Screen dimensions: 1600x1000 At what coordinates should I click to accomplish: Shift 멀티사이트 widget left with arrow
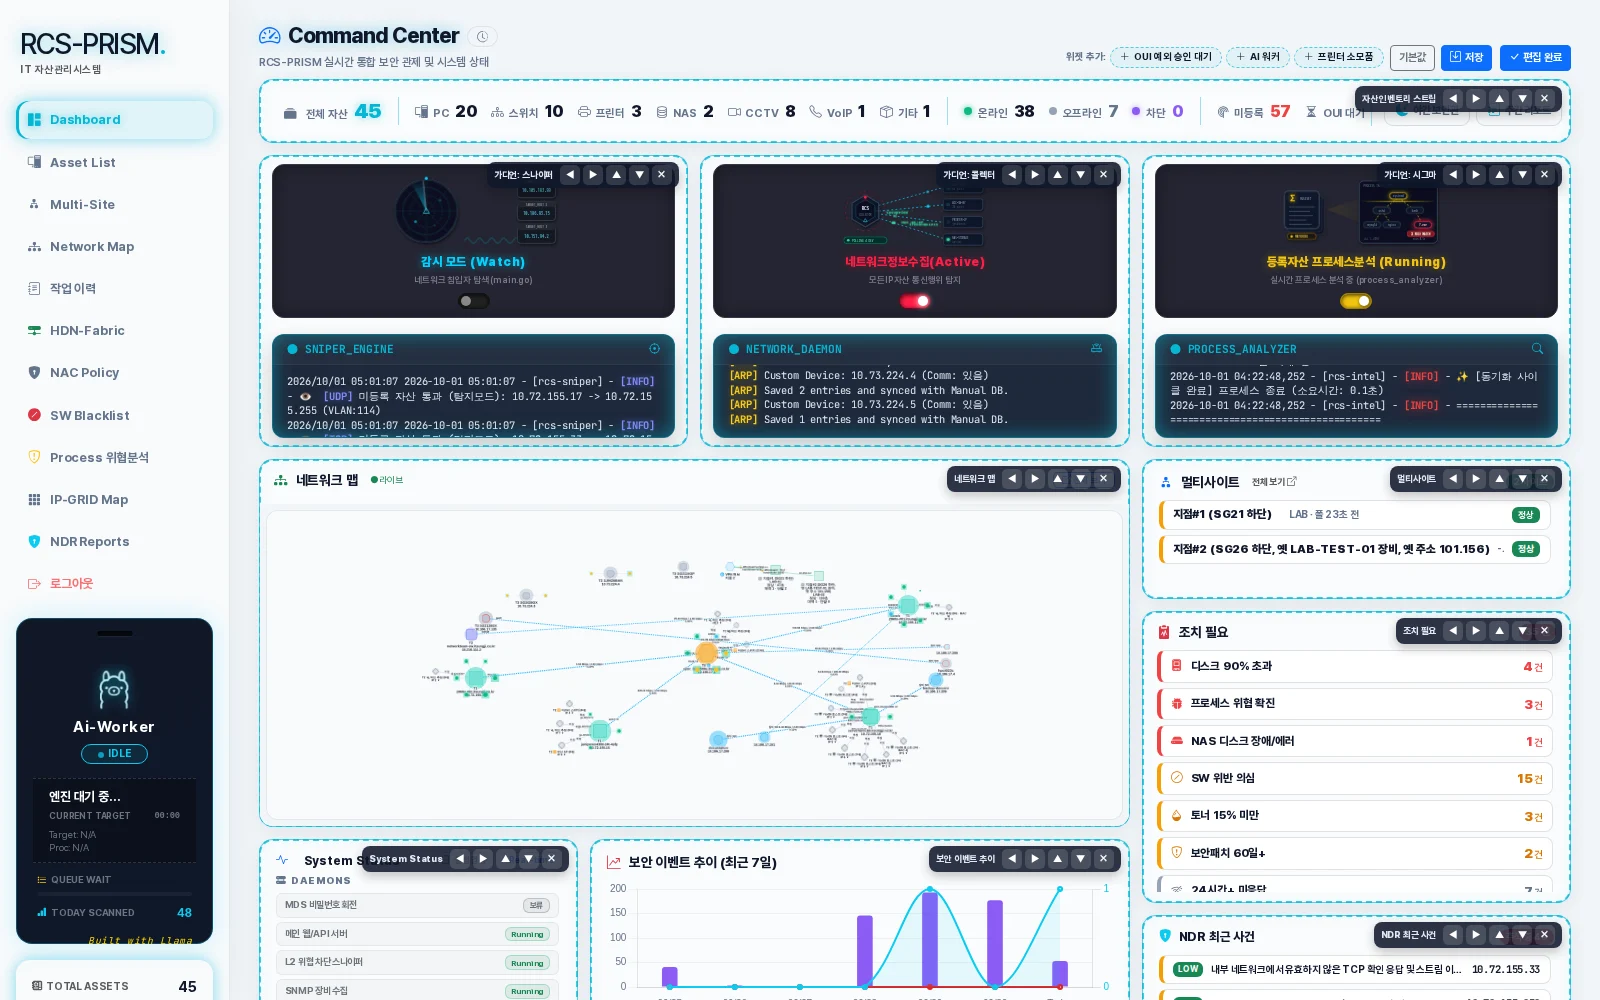[x=1453, y=479]
